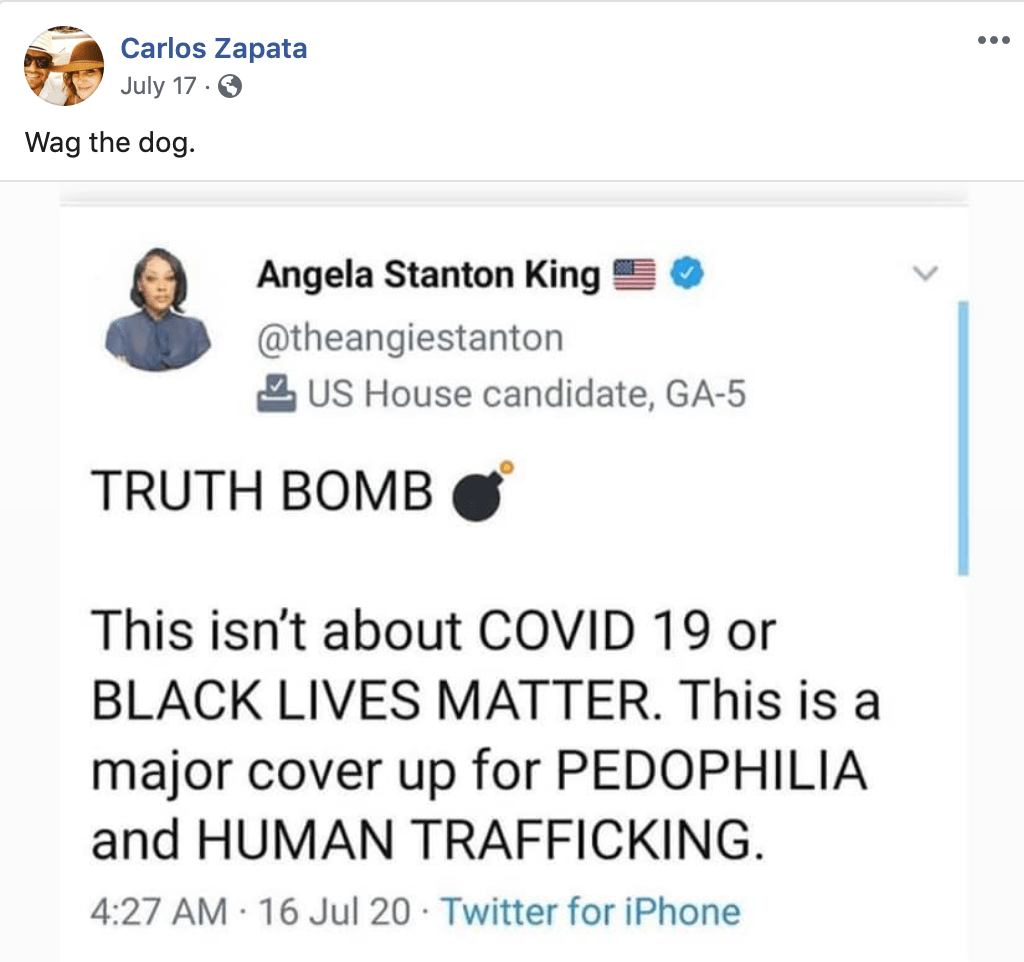The image size is (1024, 962).
Task: Click the blue vertical scroll bar
Action: tap(963, 438)
